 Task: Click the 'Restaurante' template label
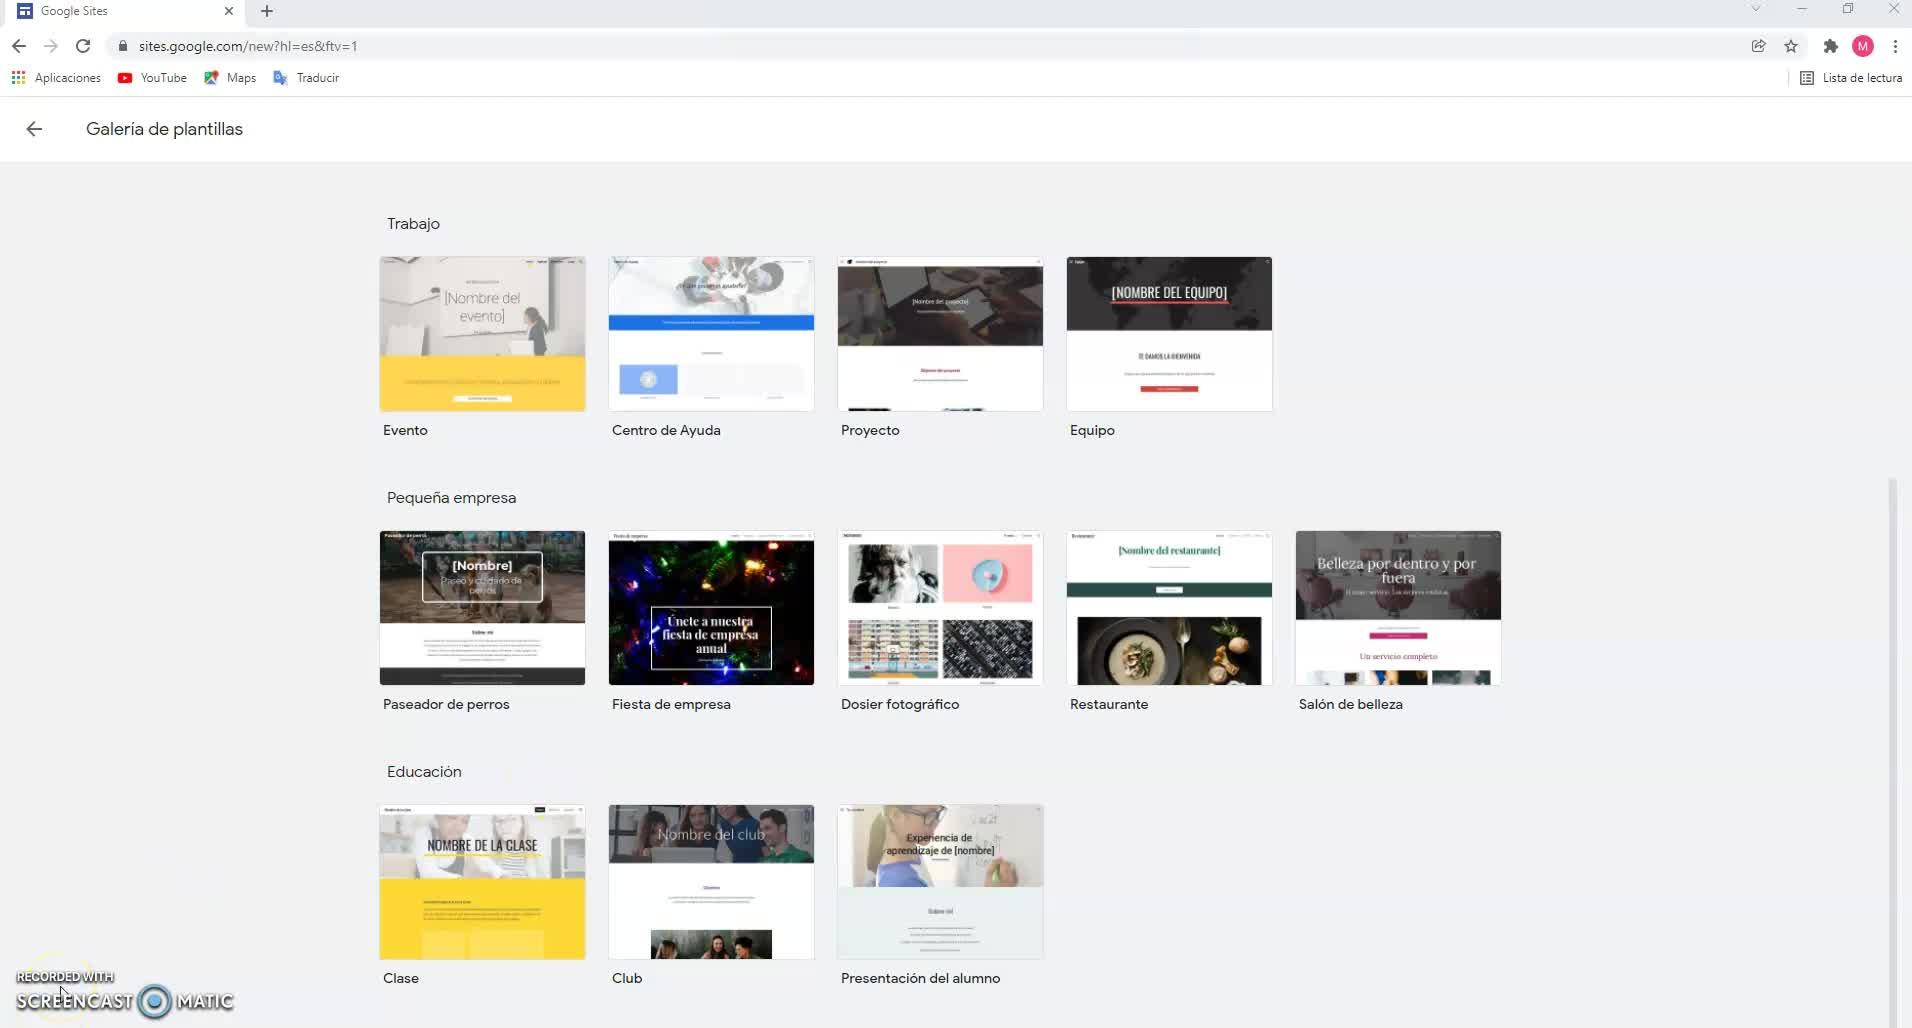1109,704
